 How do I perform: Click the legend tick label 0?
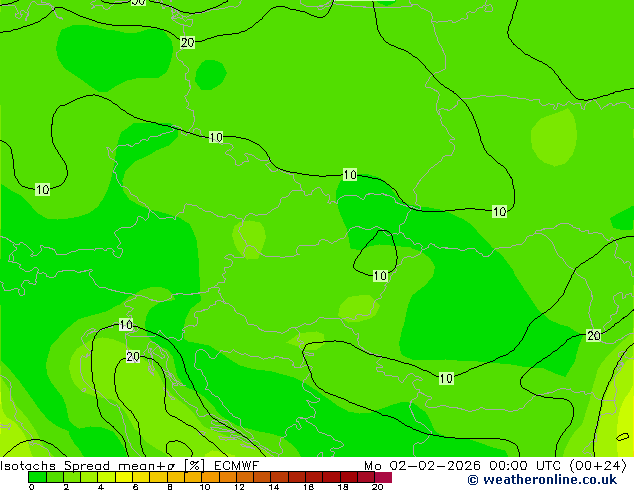pyautogui.click(x=32, y=487)
